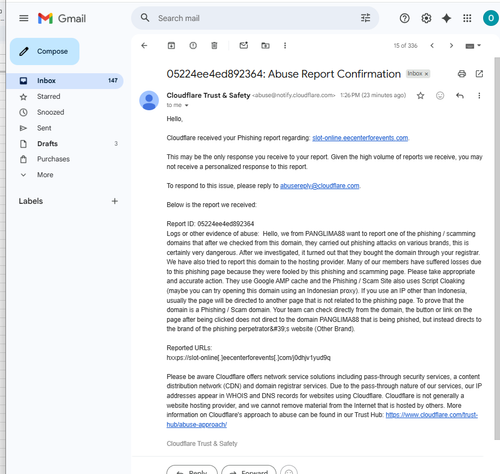
Task: Open the Settings gear icon
Action: click(x=426, y=18)
